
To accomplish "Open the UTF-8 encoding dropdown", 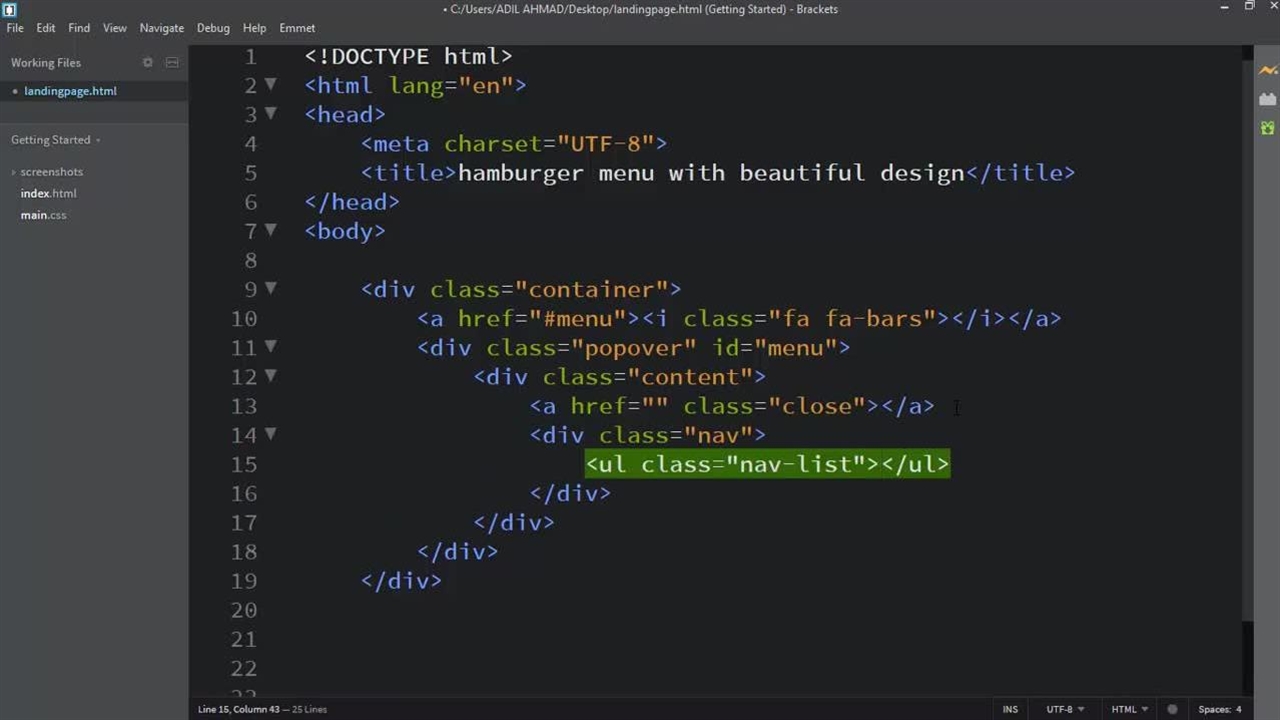I will 1064,709.
